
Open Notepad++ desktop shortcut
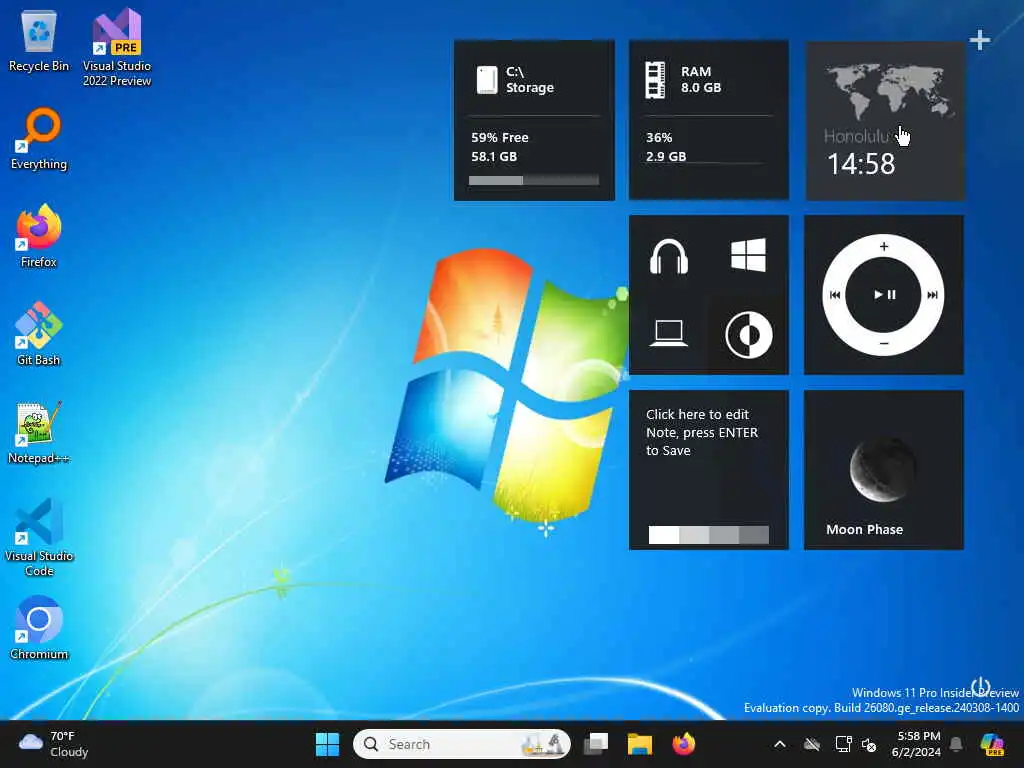39,432
